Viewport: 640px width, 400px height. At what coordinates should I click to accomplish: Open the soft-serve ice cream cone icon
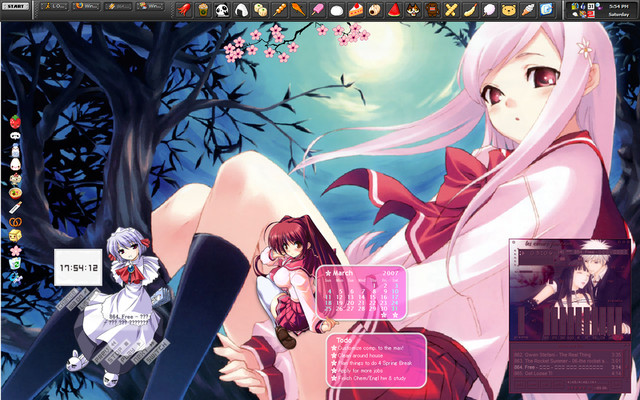coord(528,10)
